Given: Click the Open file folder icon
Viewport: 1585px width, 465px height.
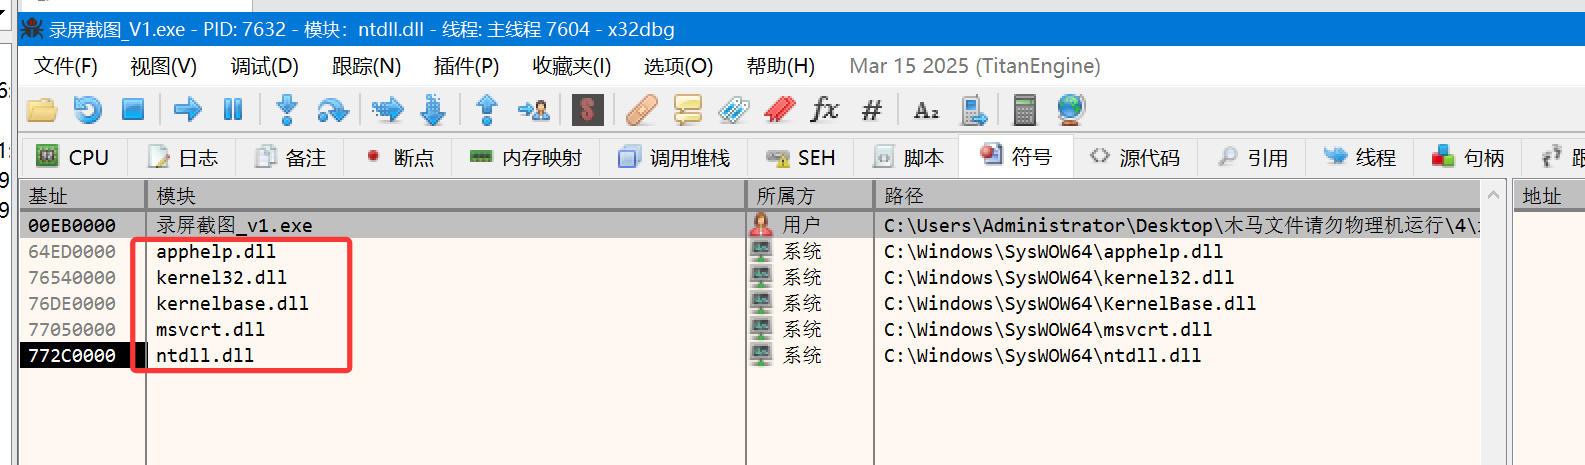Looking at the screenshot, I should pyautogui.click(x=42, y=109).
